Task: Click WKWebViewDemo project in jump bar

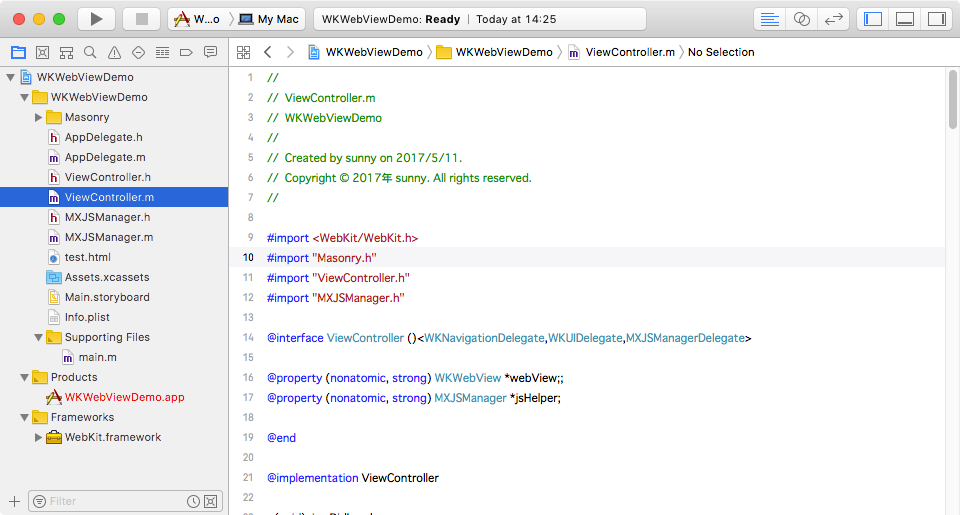Action: point(366,53)
